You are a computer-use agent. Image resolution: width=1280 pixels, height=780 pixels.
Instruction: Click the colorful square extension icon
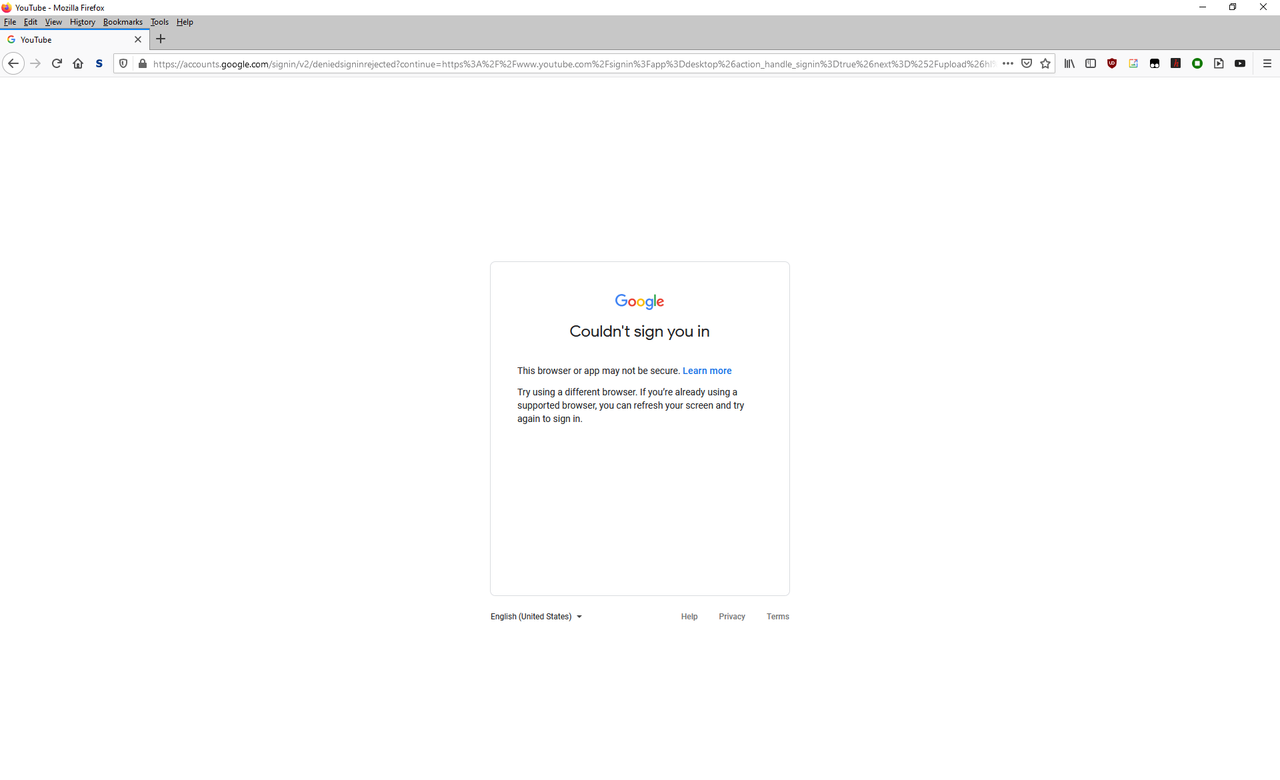pos(1133,63)
